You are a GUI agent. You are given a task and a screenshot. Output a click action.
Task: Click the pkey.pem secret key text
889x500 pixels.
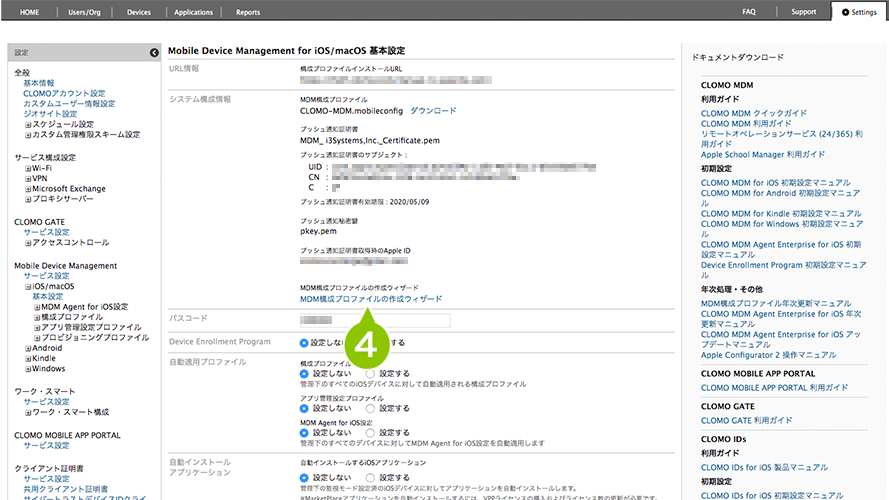[x=318, y=231]
